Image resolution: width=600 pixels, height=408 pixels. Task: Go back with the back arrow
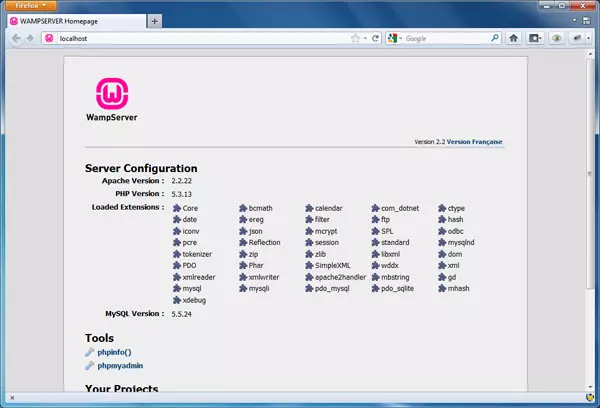pos(15,39)
